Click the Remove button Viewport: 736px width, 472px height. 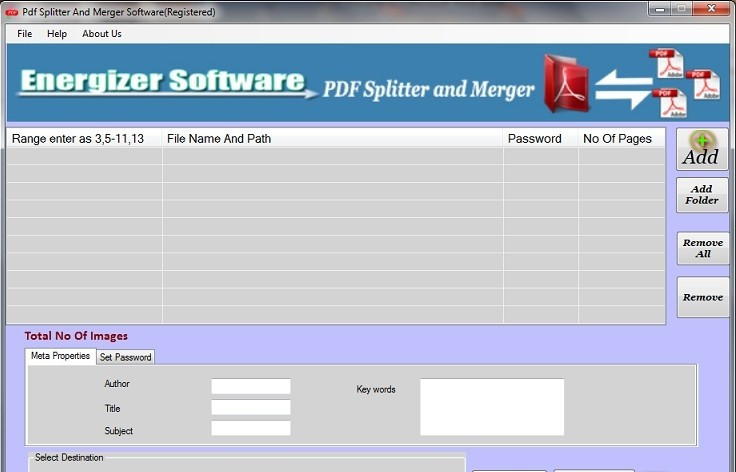[702, 297]
